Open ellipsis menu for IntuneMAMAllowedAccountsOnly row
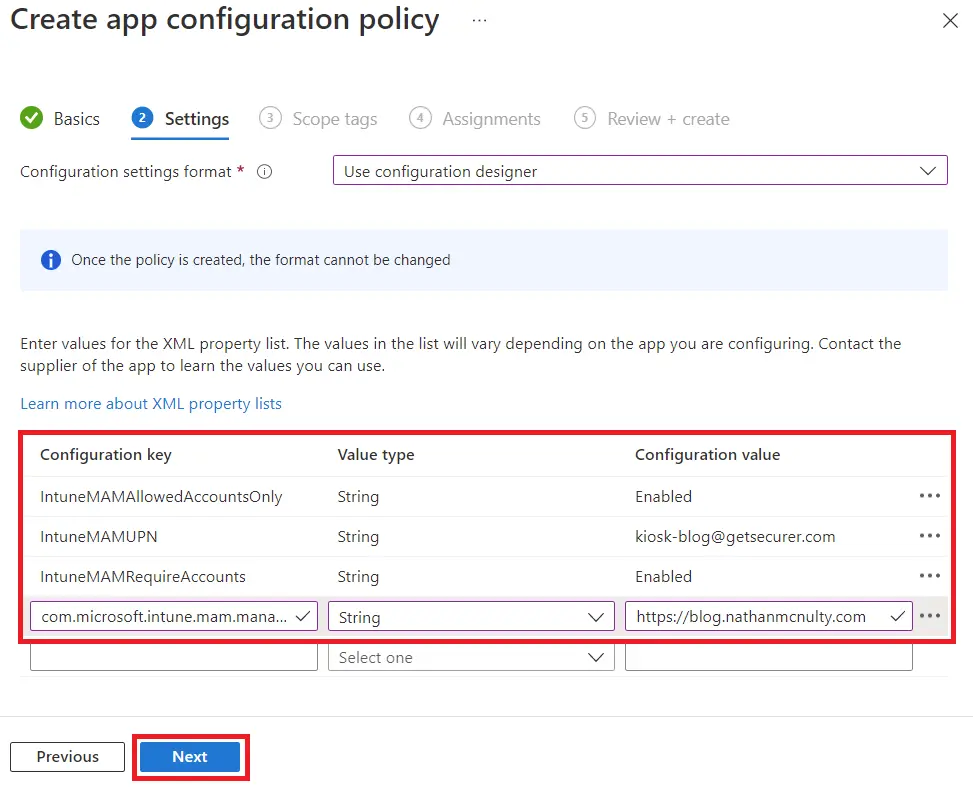Screen dimensions: 973x787 click(929, 496)
